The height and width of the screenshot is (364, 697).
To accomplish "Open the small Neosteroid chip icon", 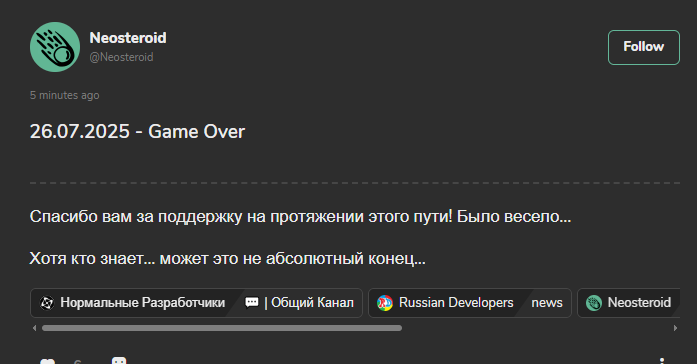I will click(x=594, y=303).
